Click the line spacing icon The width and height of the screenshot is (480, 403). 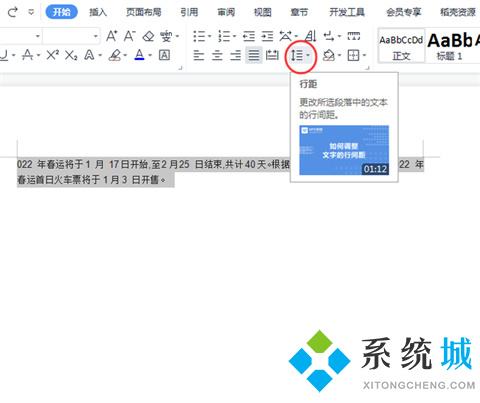click(x=297, y=55)
